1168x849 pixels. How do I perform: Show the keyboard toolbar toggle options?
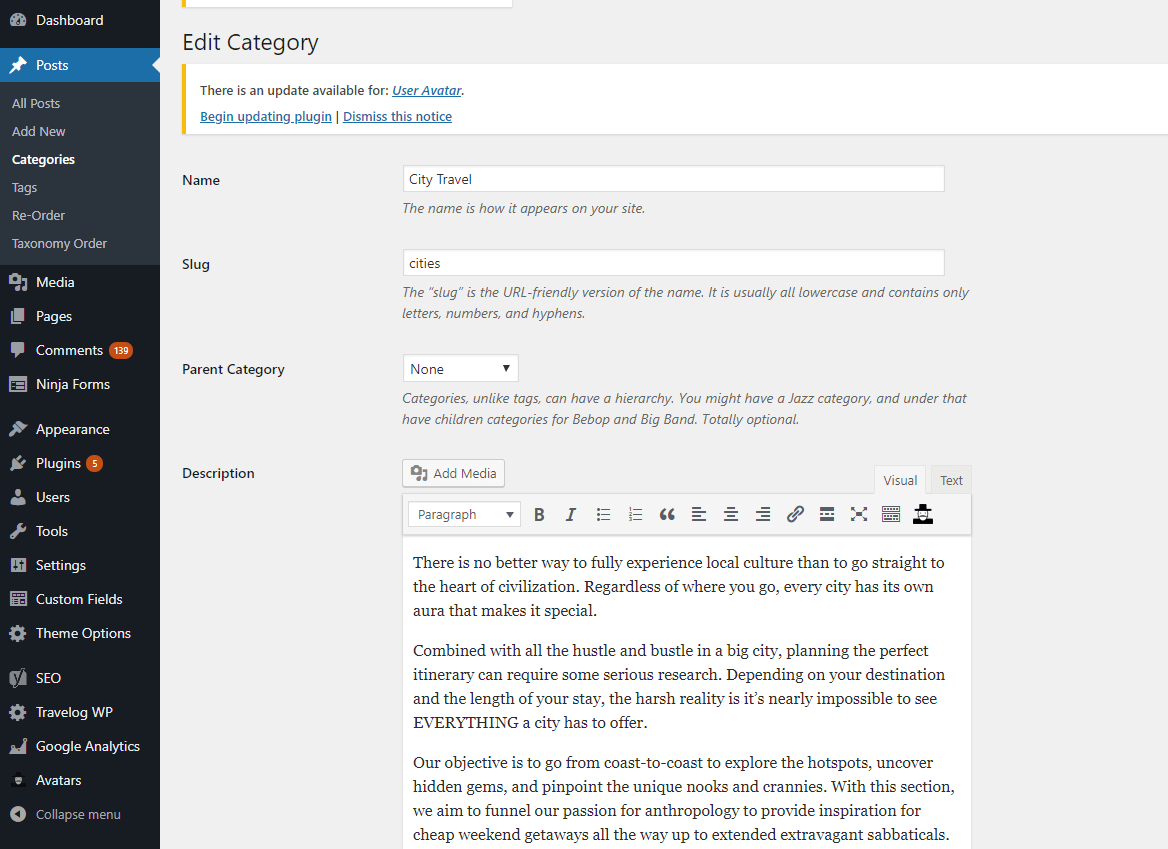[891, 513]
